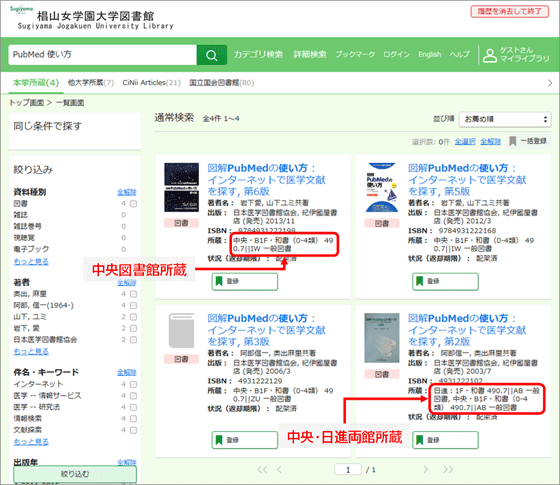Screen dimensions: 560x485
Task: Check the 文献探索 keyword checkbox
Action: (x=134, y=430)
